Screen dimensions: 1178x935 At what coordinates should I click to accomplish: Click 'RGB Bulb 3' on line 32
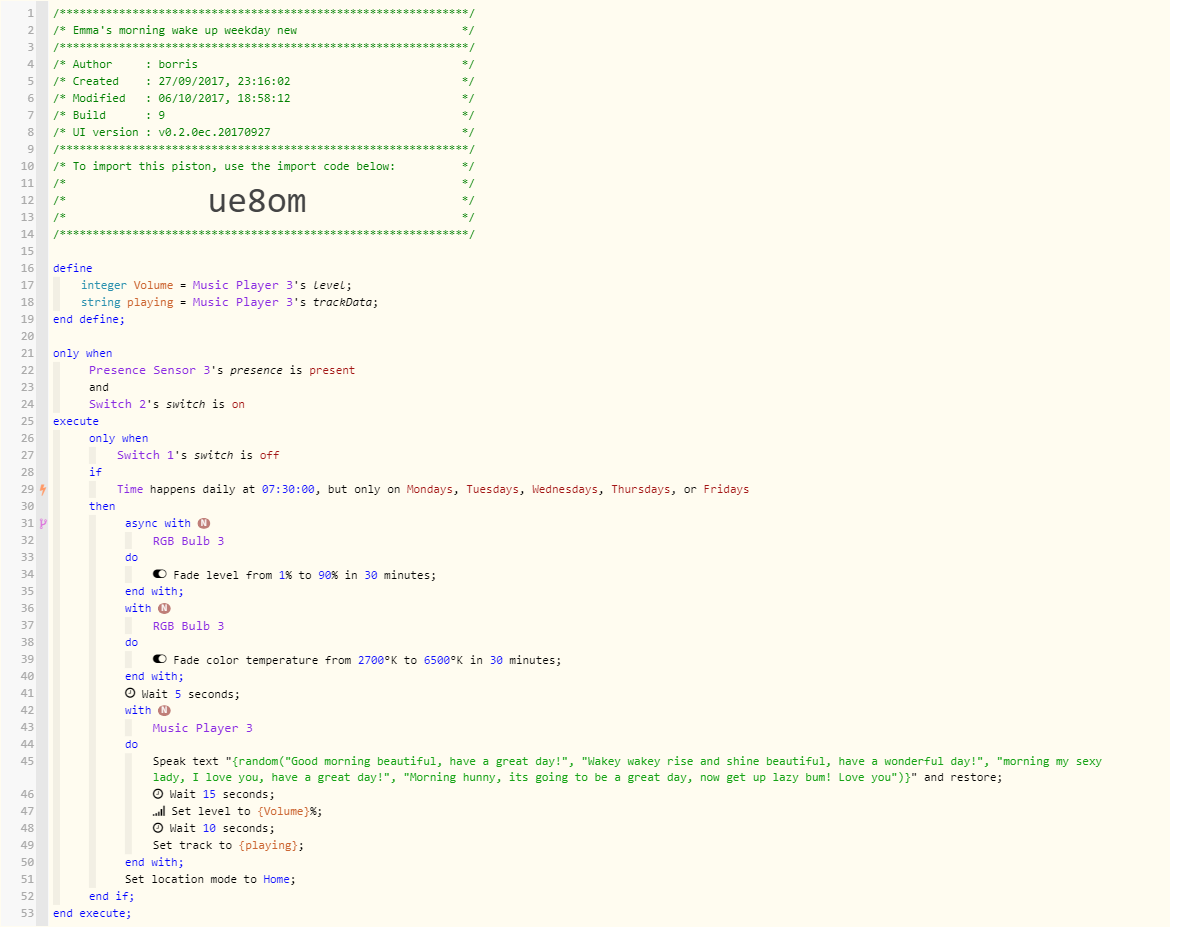[189, 541]
